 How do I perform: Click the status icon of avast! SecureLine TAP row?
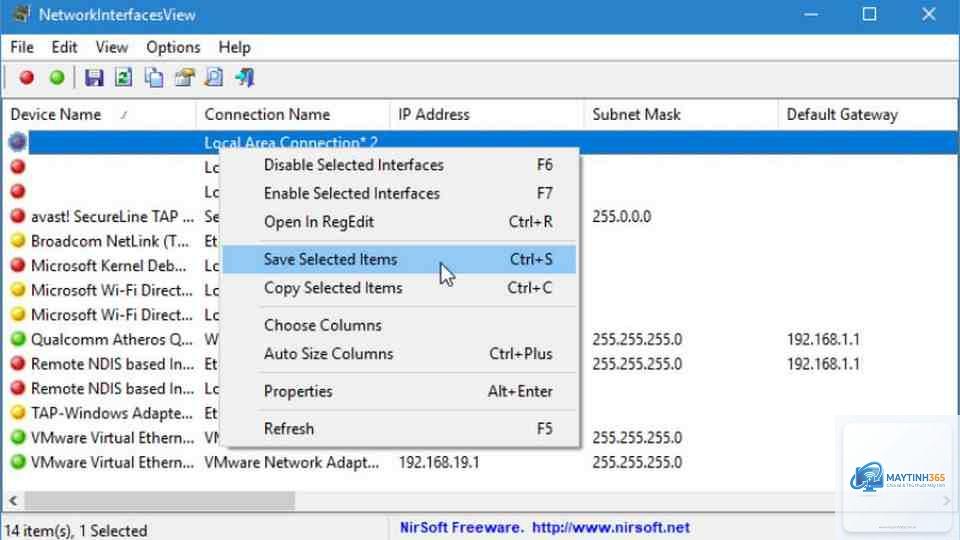(18, 216)
